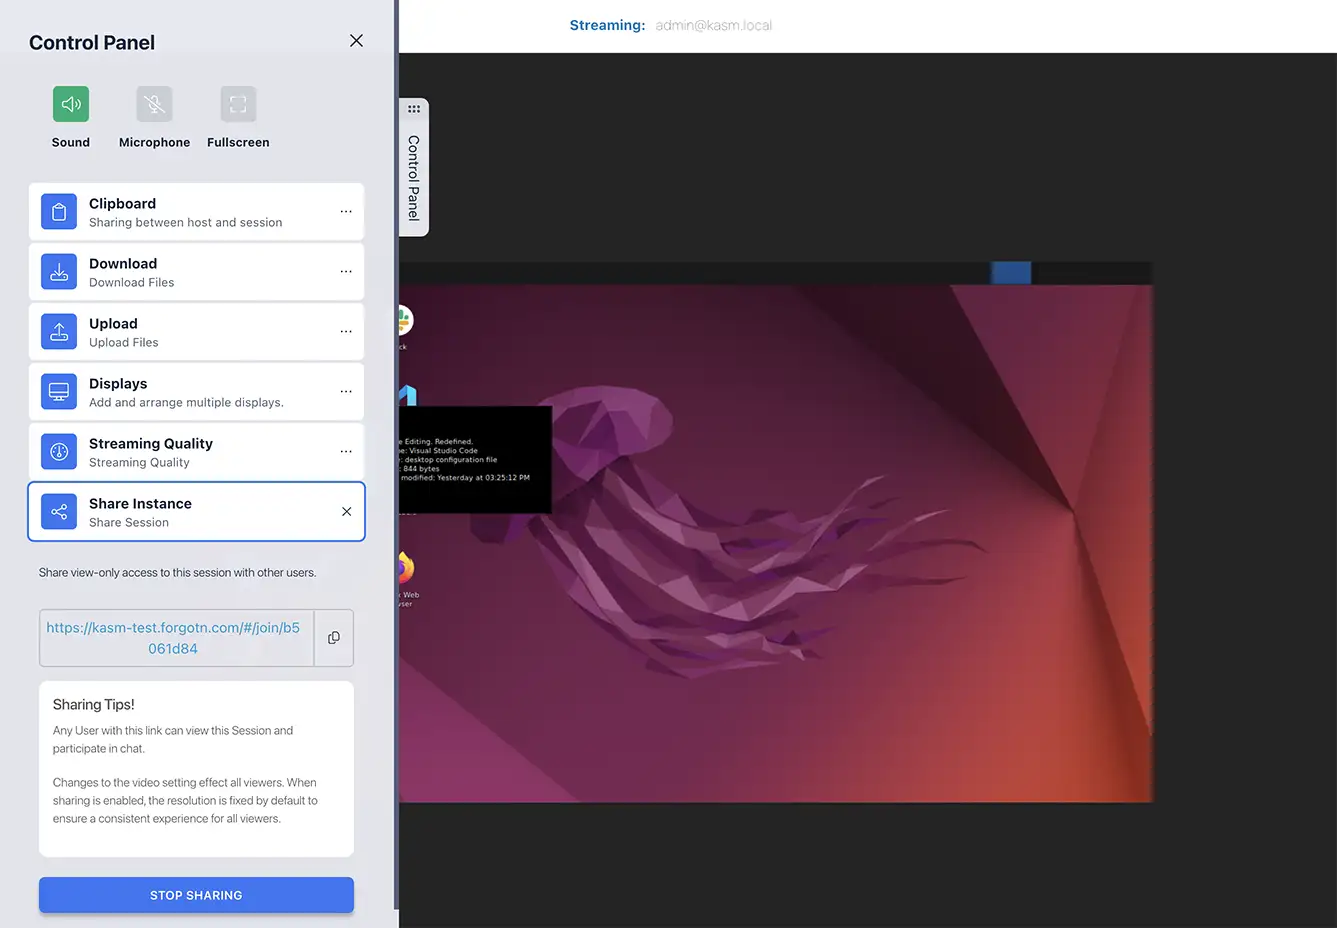Screen dimensions: 1337x928
Task: Mute Sound in the Control Panel
Action: [x=70, y=103]
